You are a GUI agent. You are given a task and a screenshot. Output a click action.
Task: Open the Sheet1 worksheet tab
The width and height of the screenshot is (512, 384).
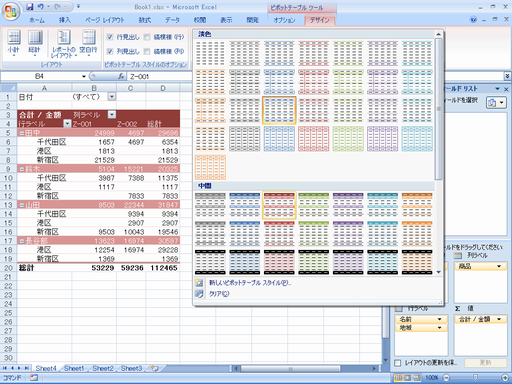(x=74, y=368)
